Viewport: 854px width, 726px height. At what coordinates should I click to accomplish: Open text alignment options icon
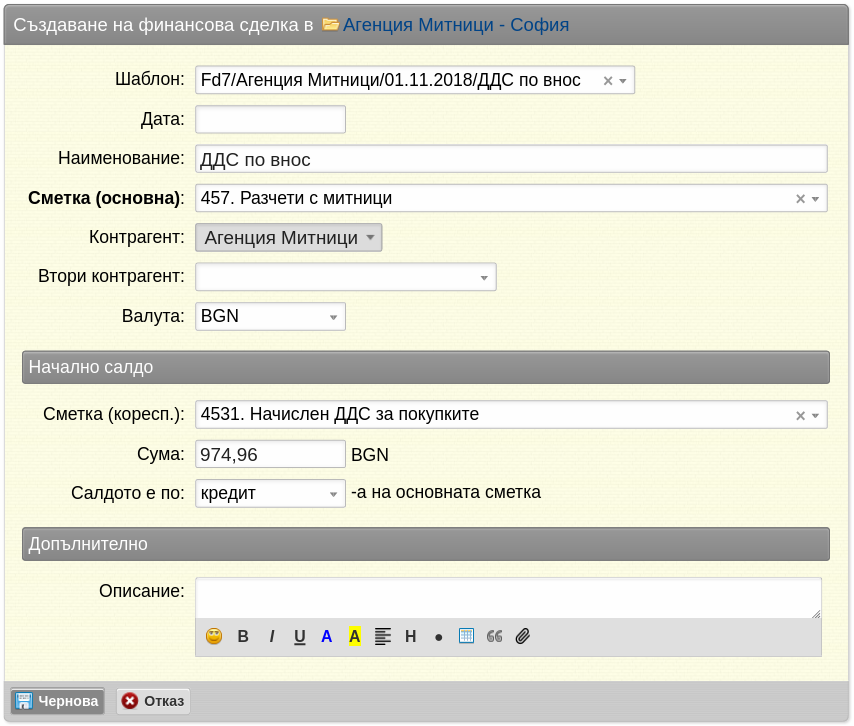383,636
